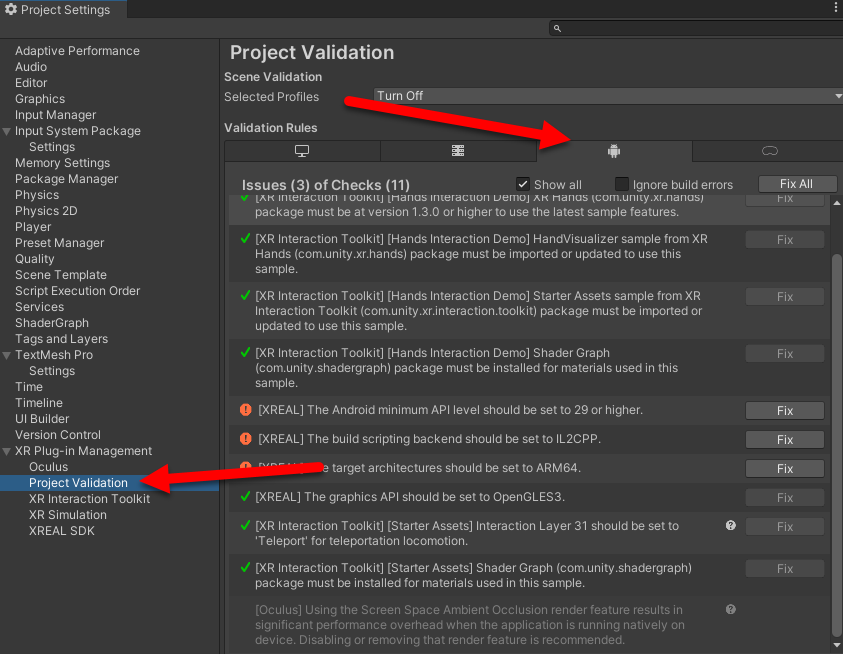Collapse the Input System Package tree node

[7, 131]
